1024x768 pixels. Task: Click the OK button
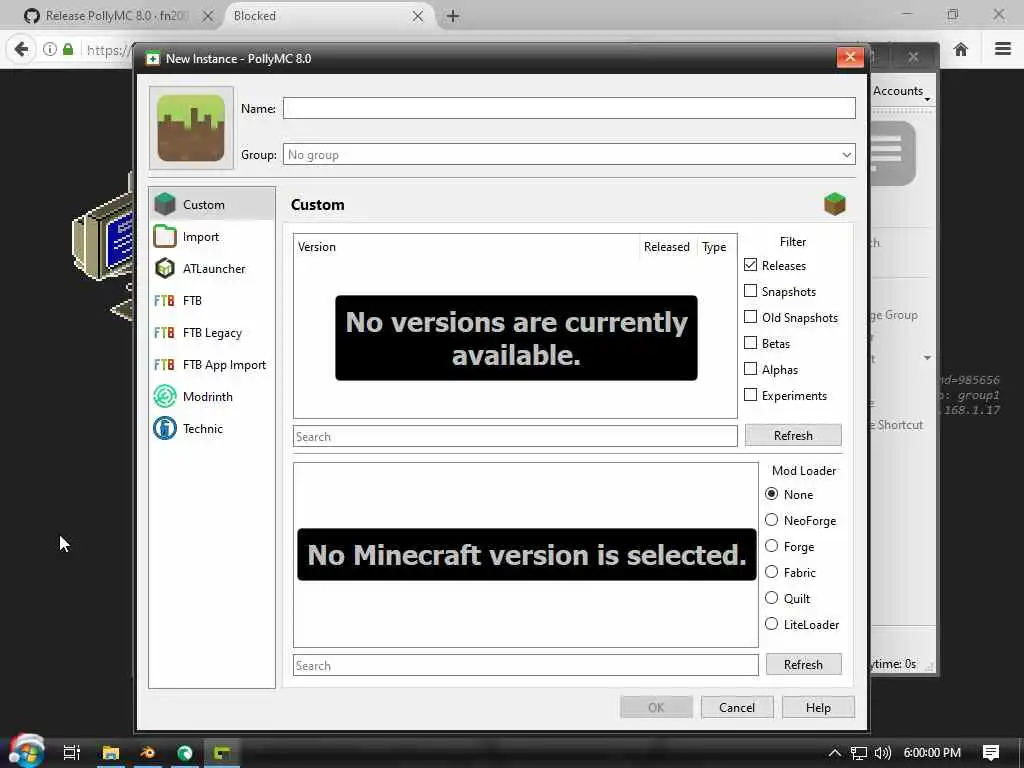tap(656, 707)
